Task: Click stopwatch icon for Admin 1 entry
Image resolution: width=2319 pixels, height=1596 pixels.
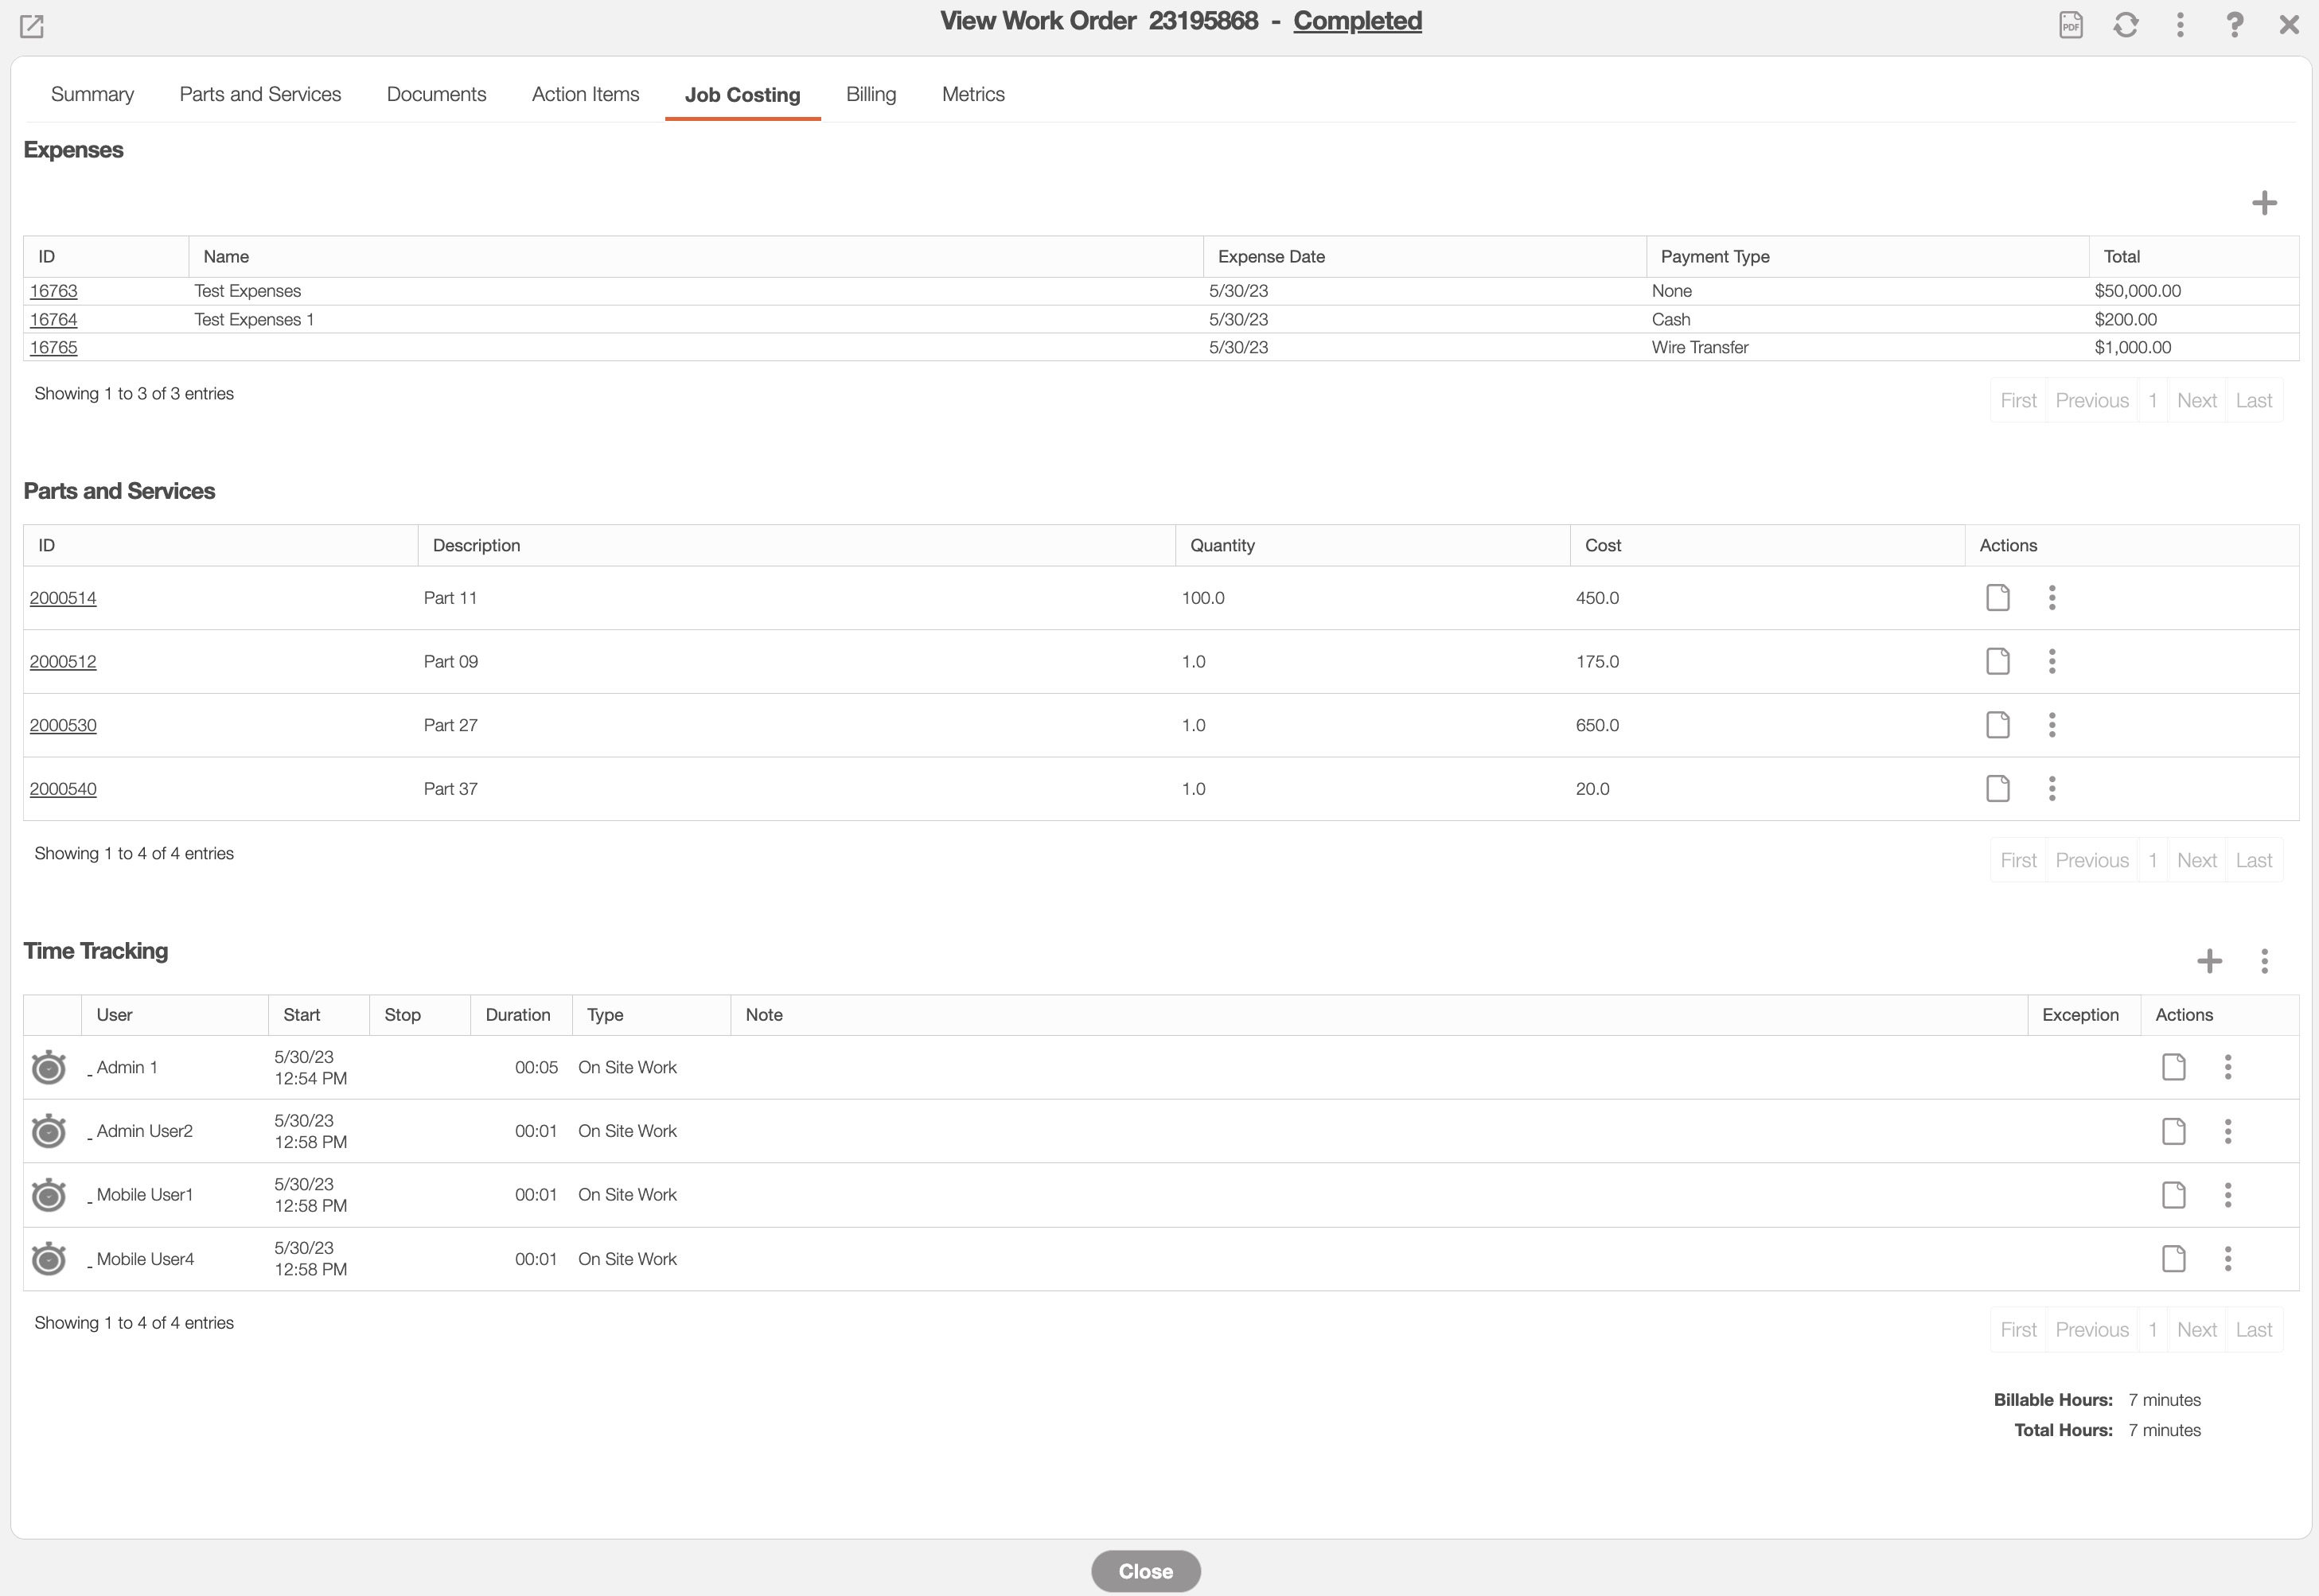Action: (49, 1068)
